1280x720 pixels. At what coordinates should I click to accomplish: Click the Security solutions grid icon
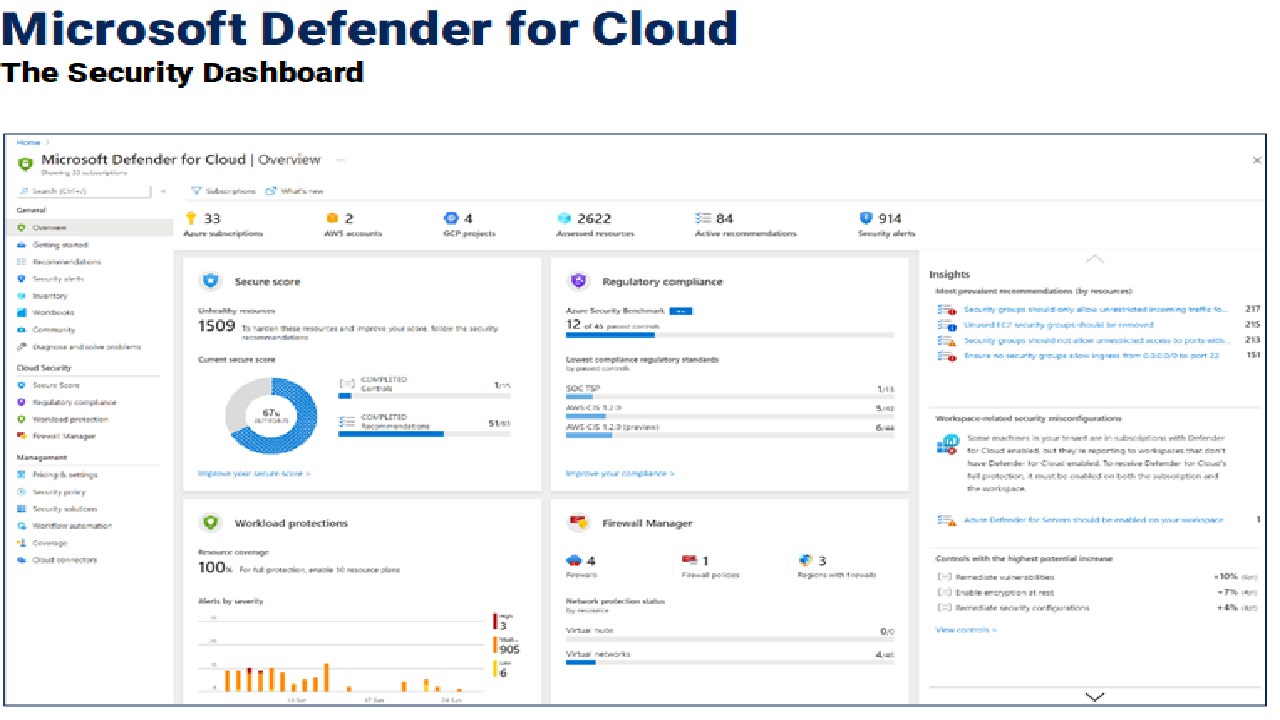click(x=21, y=509)
